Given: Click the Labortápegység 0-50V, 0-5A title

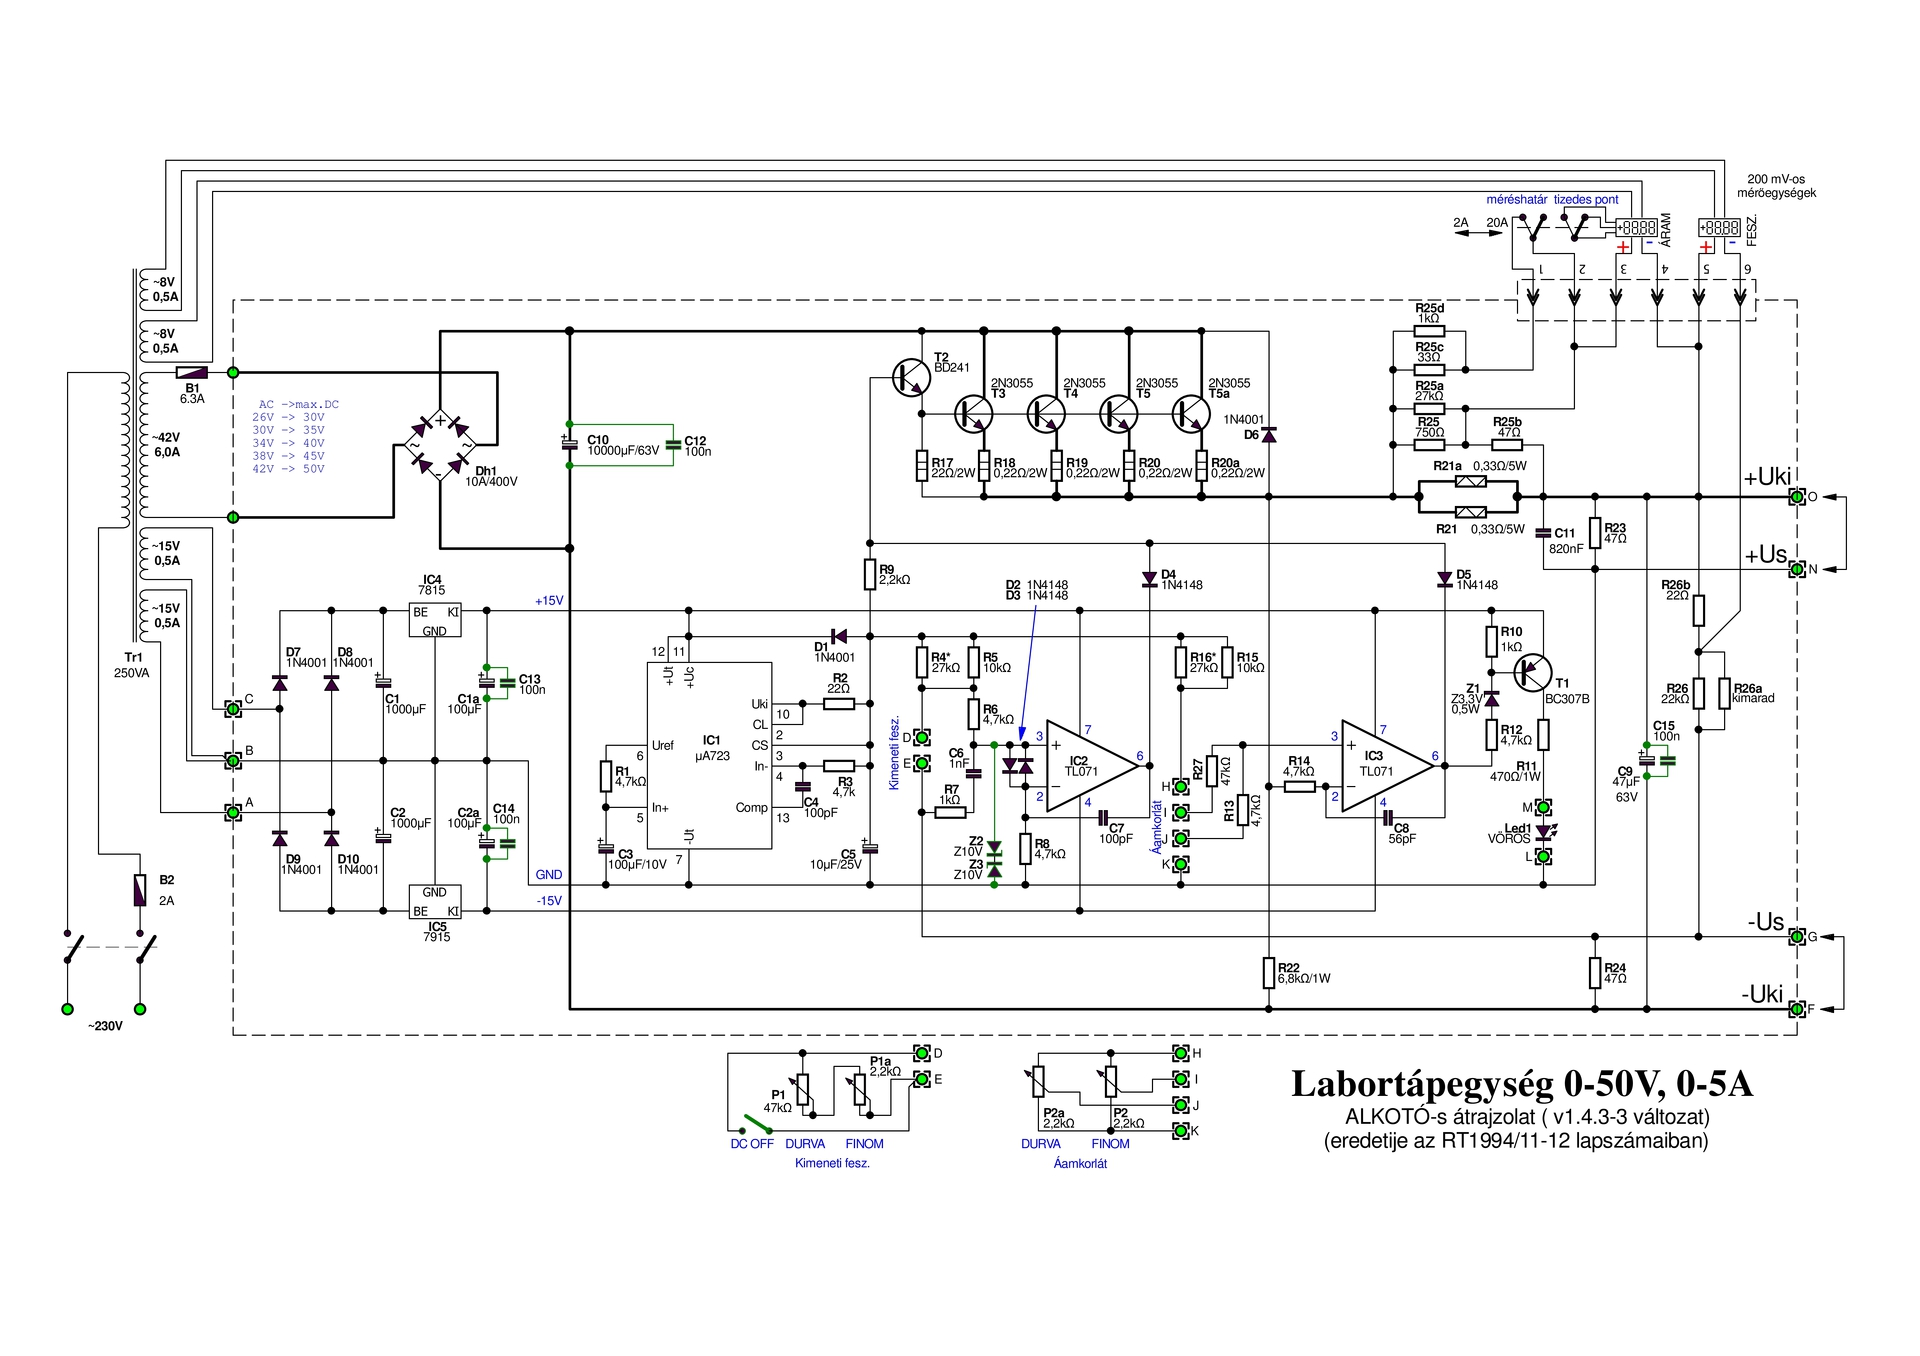Looking at the screenshot, I should pyautogui.click(x=1521, y=1085).
